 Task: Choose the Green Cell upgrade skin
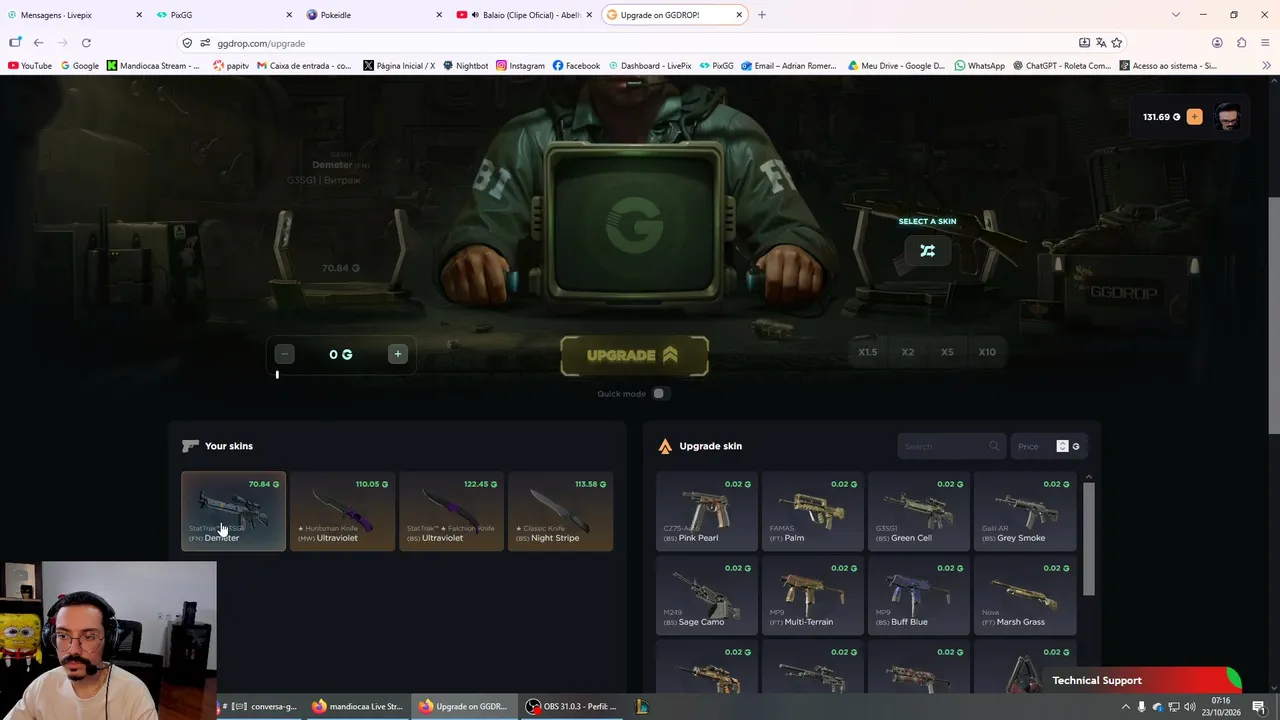(x=919, y=511)
